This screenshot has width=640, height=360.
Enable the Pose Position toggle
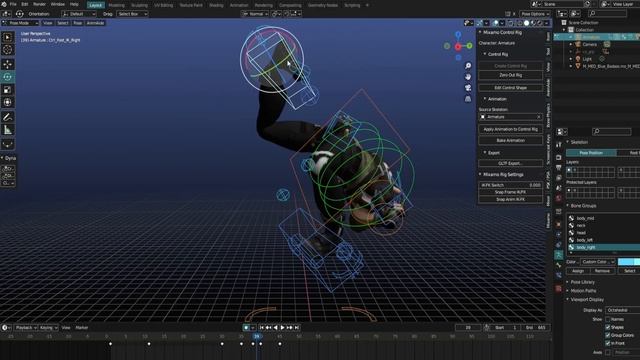pyautogui.click(x=591, y=153)
